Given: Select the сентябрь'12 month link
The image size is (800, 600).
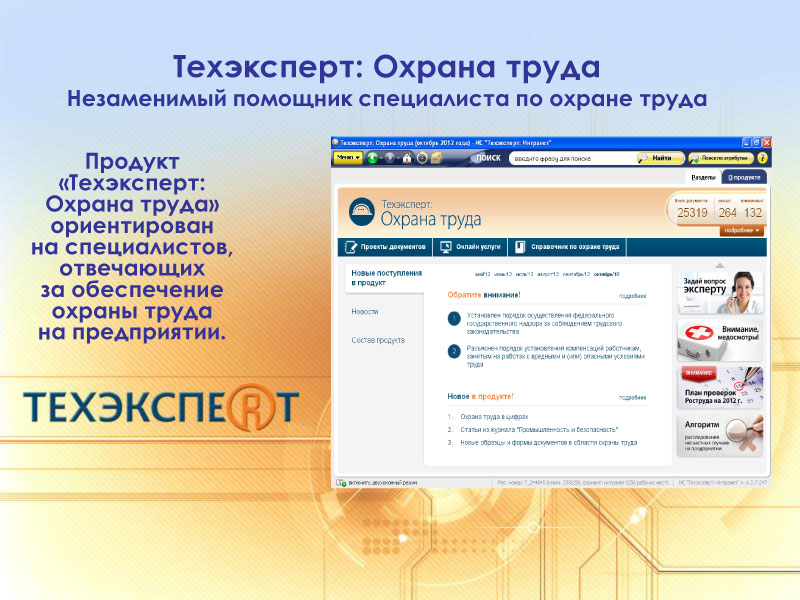Looking at the screenshot, I should [x=576, y=274].
